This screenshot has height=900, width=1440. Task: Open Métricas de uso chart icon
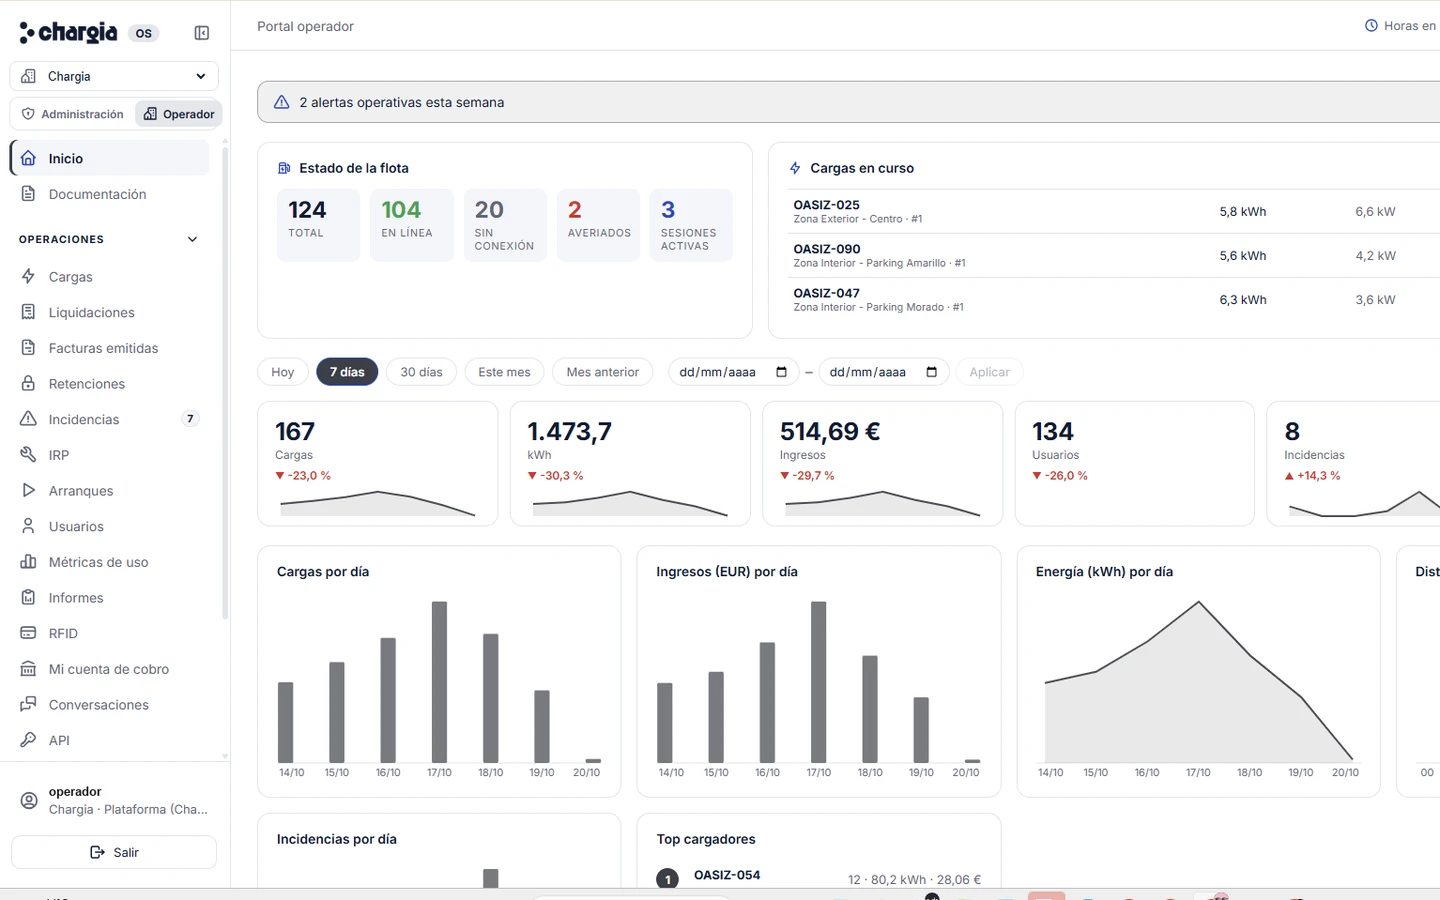tap(29, 562)
